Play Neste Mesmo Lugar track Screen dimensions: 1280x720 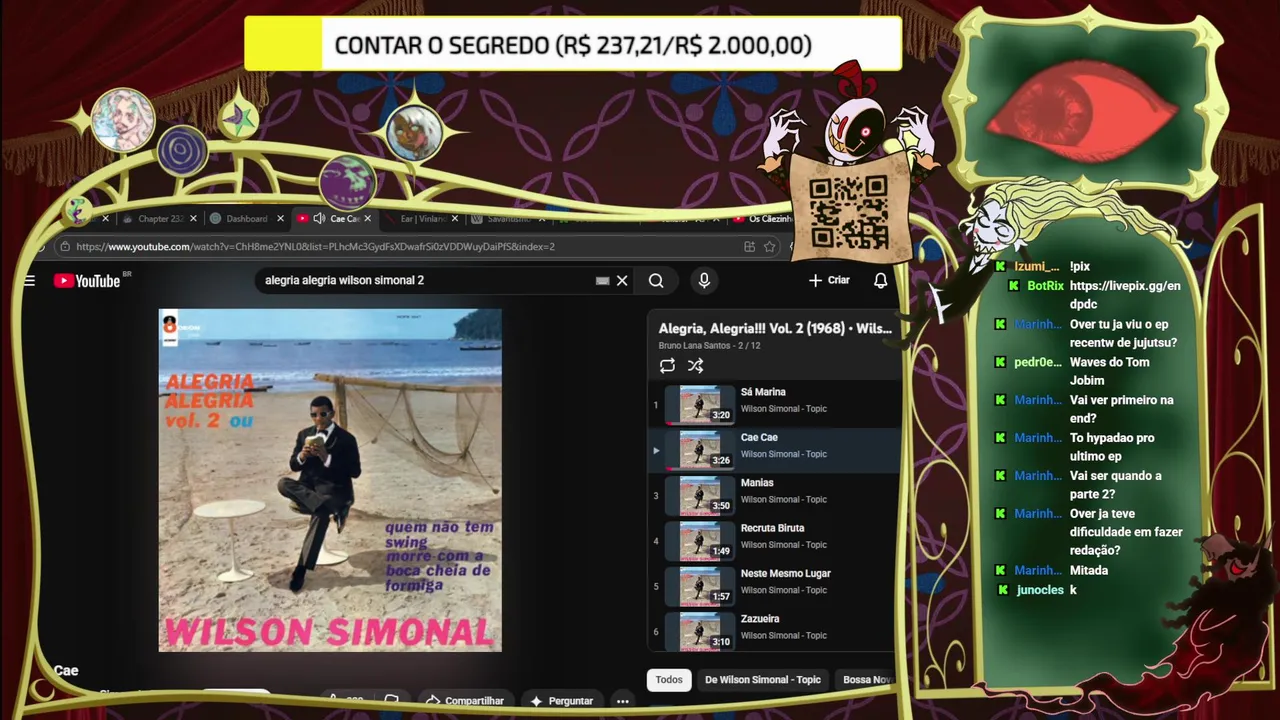[x=774, y=586]
